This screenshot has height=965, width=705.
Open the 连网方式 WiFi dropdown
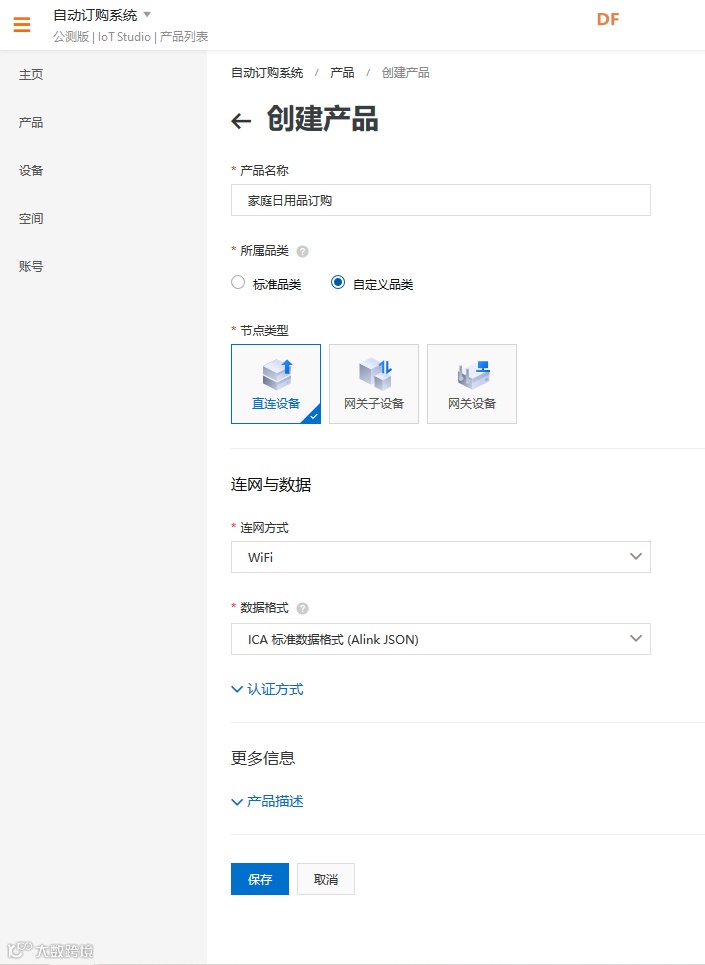coord(440,557)
